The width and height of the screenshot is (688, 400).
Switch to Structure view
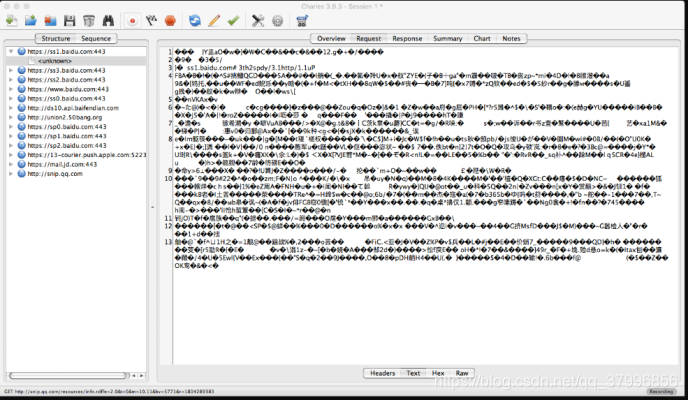point(56,39)
